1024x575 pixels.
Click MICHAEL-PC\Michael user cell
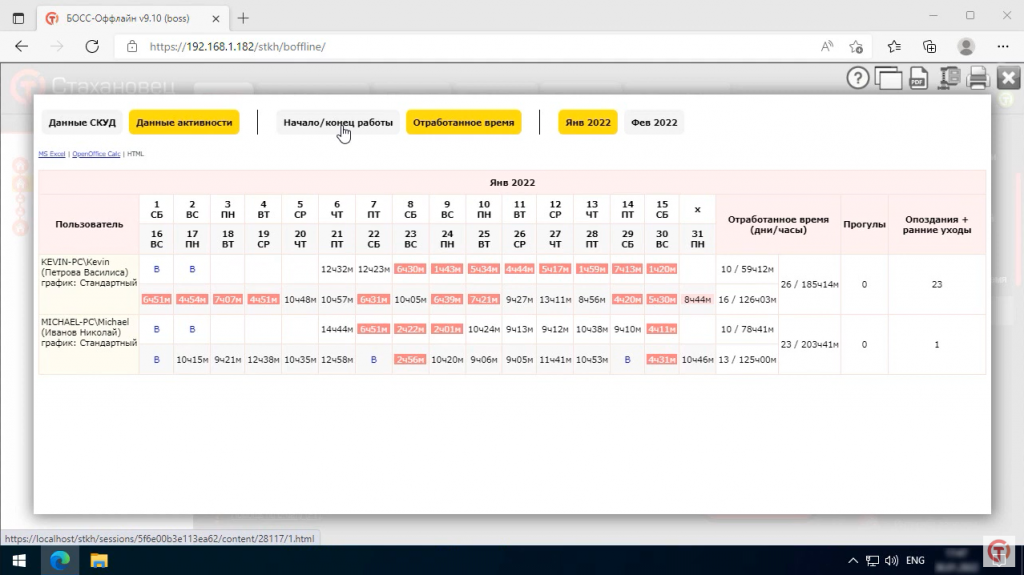[x=89, y=344]
